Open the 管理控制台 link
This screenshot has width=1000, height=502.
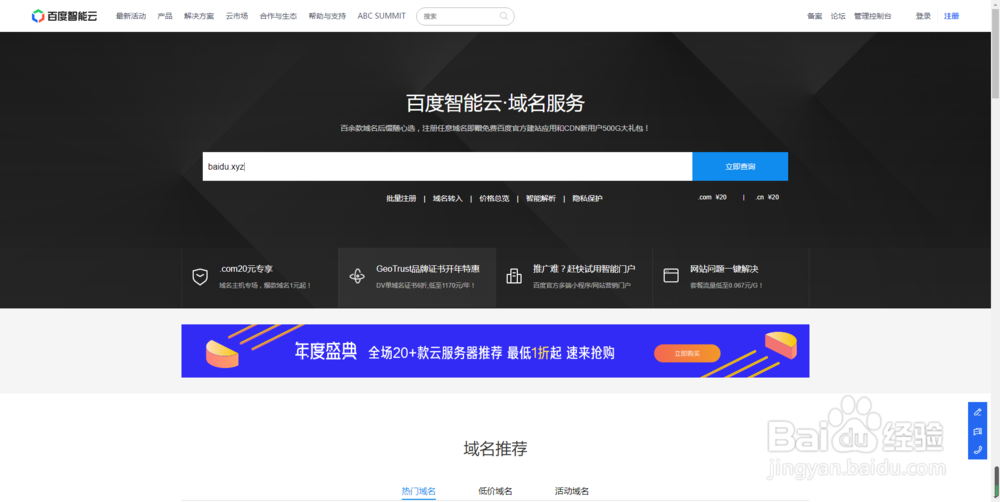tap(872, 16)
